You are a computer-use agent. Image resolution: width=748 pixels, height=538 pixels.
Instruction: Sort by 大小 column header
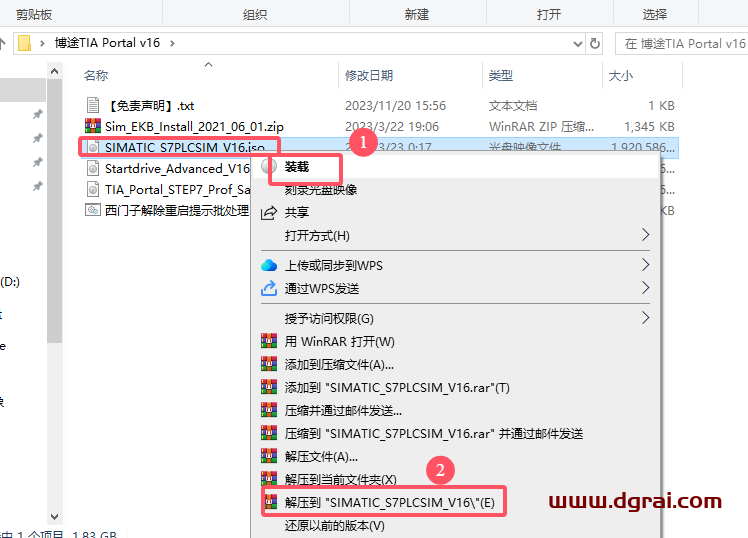pyautogui.click(x=621, y=75)
